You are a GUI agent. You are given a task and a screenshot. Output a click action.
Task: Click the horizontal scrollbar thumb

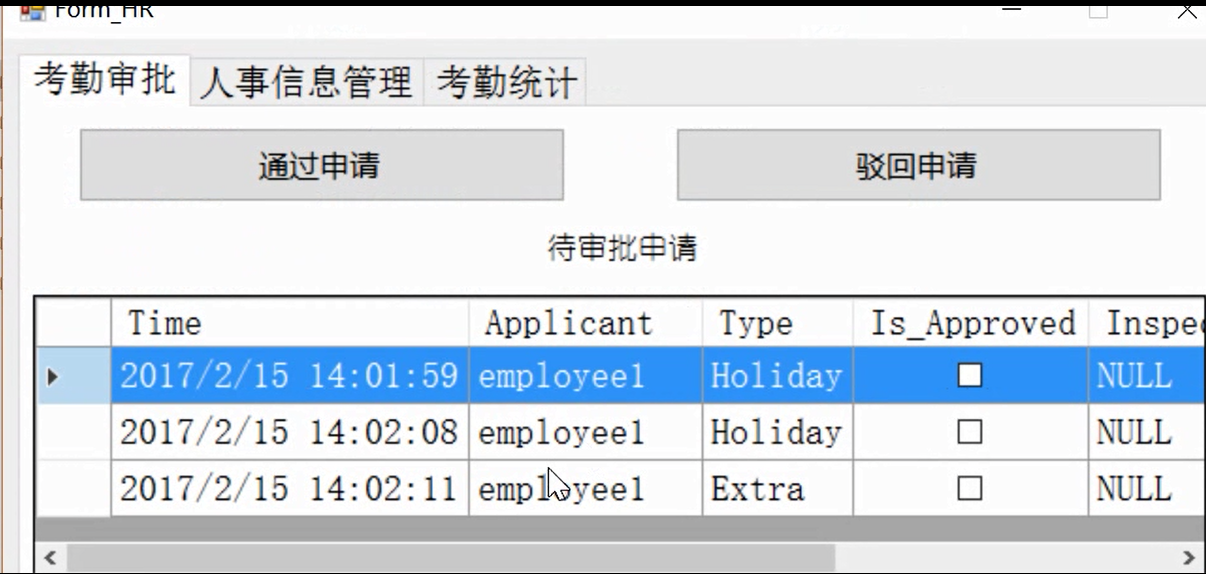pos(450,557)
